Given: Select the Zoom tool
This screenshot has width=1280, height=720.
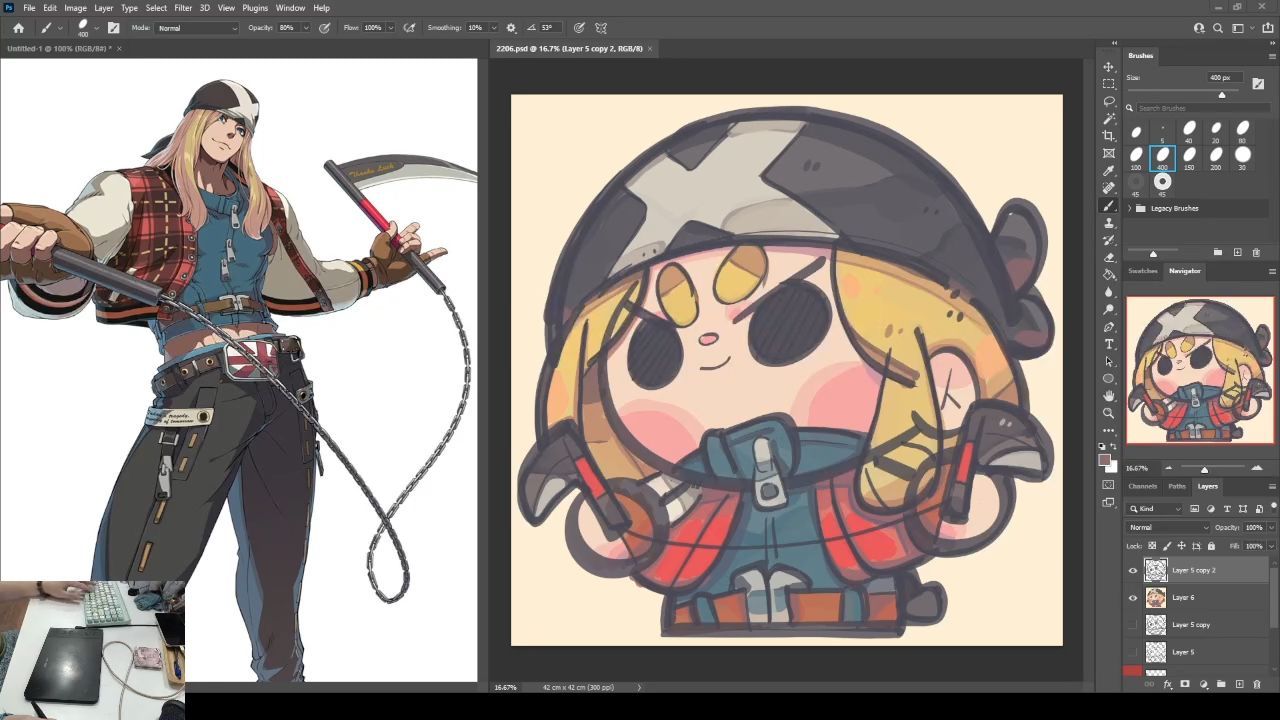Looking at the screenshot, I should tap(1108, 413).
